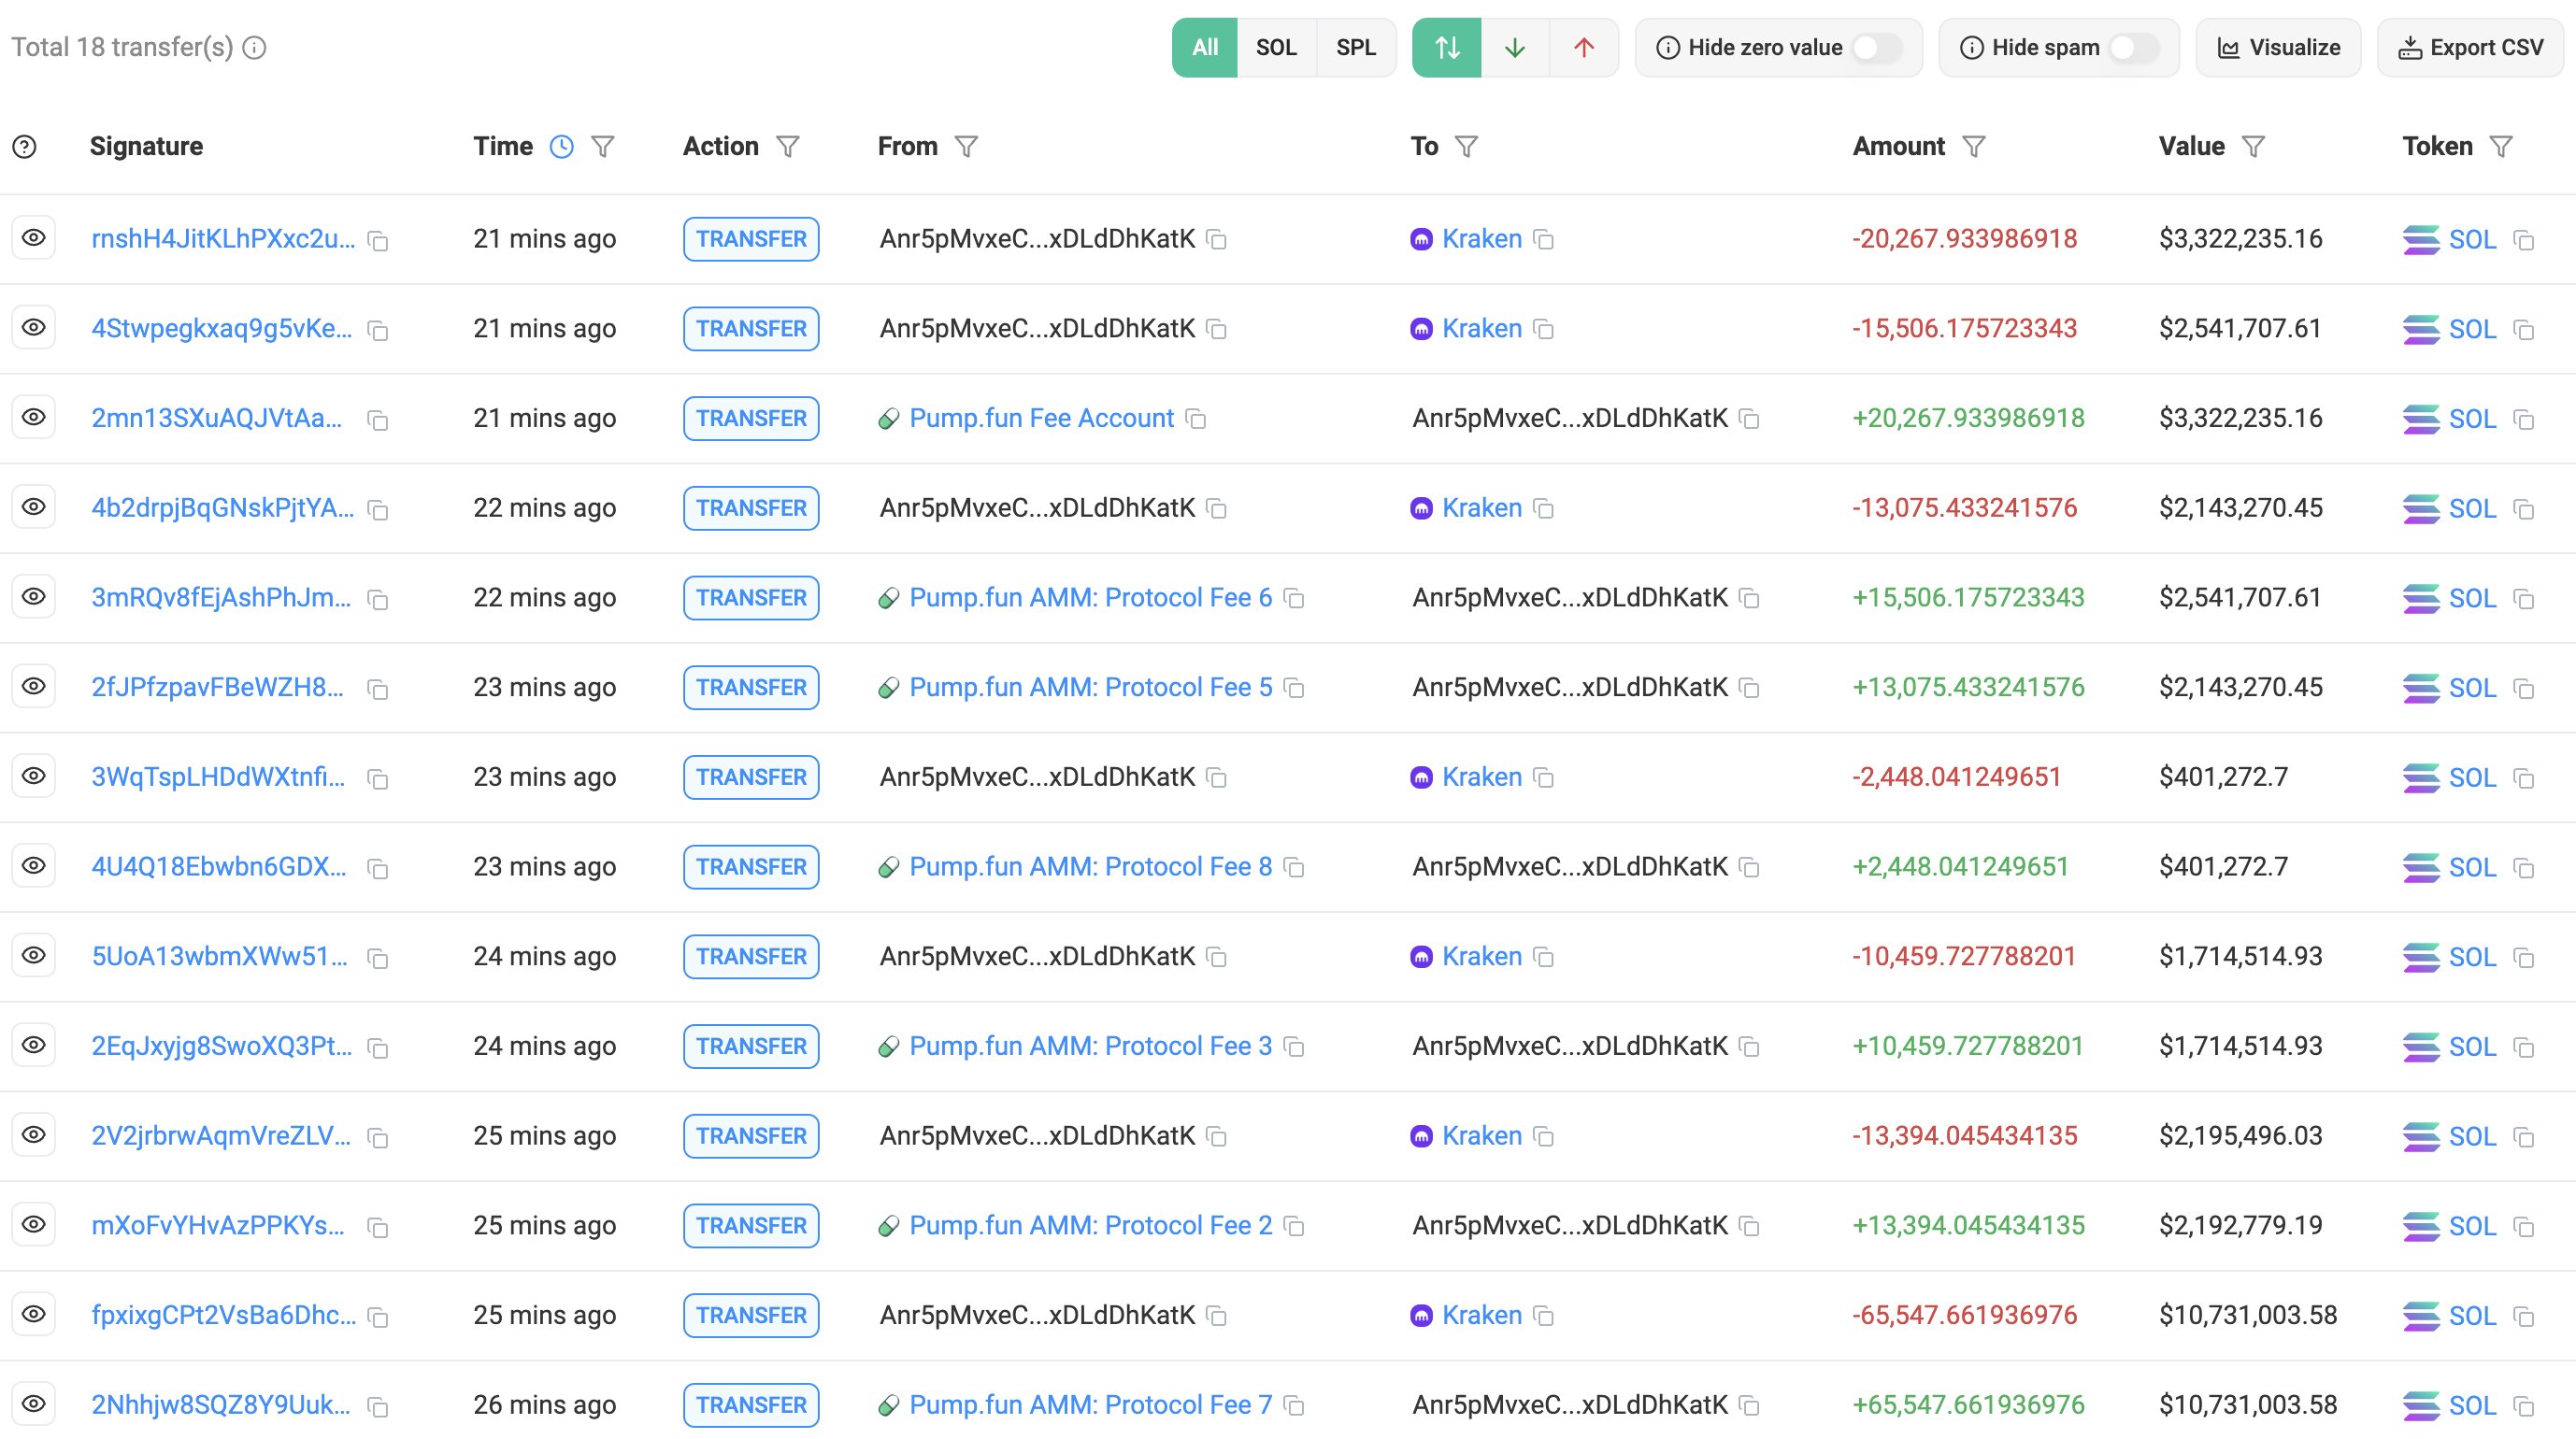2576x1439 pixels.
Task: Toggle time format clock icon in Time header
Action: pyautogui.click(x=562, y=147)
